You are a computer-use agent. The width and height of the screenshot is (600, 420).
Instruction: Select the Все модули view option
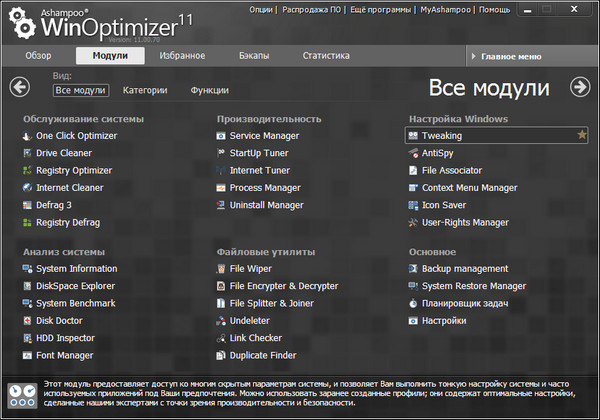(81, 90)
